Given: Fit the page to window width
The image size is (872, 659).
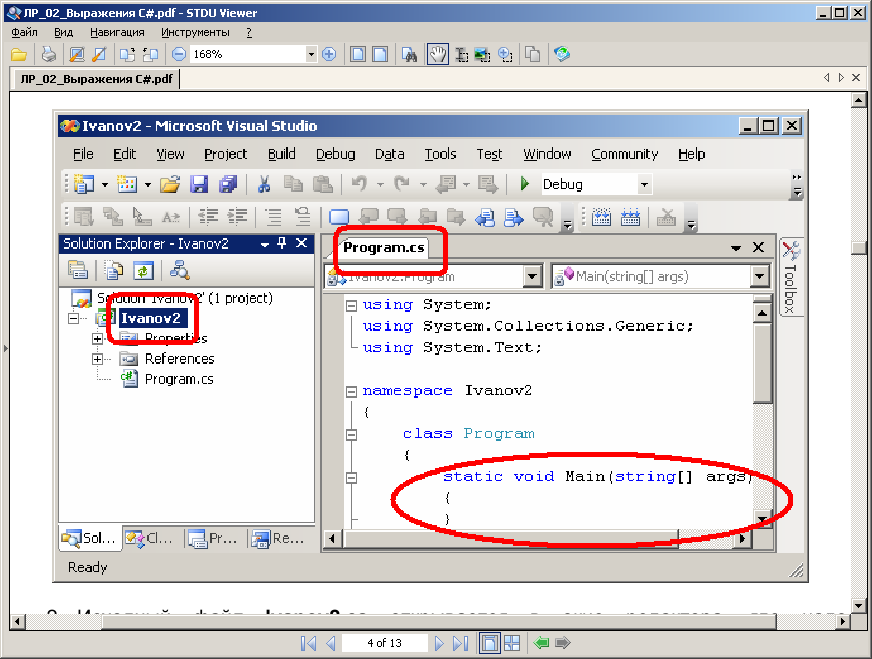Looking at the screenshot, I should coord(380,54).
